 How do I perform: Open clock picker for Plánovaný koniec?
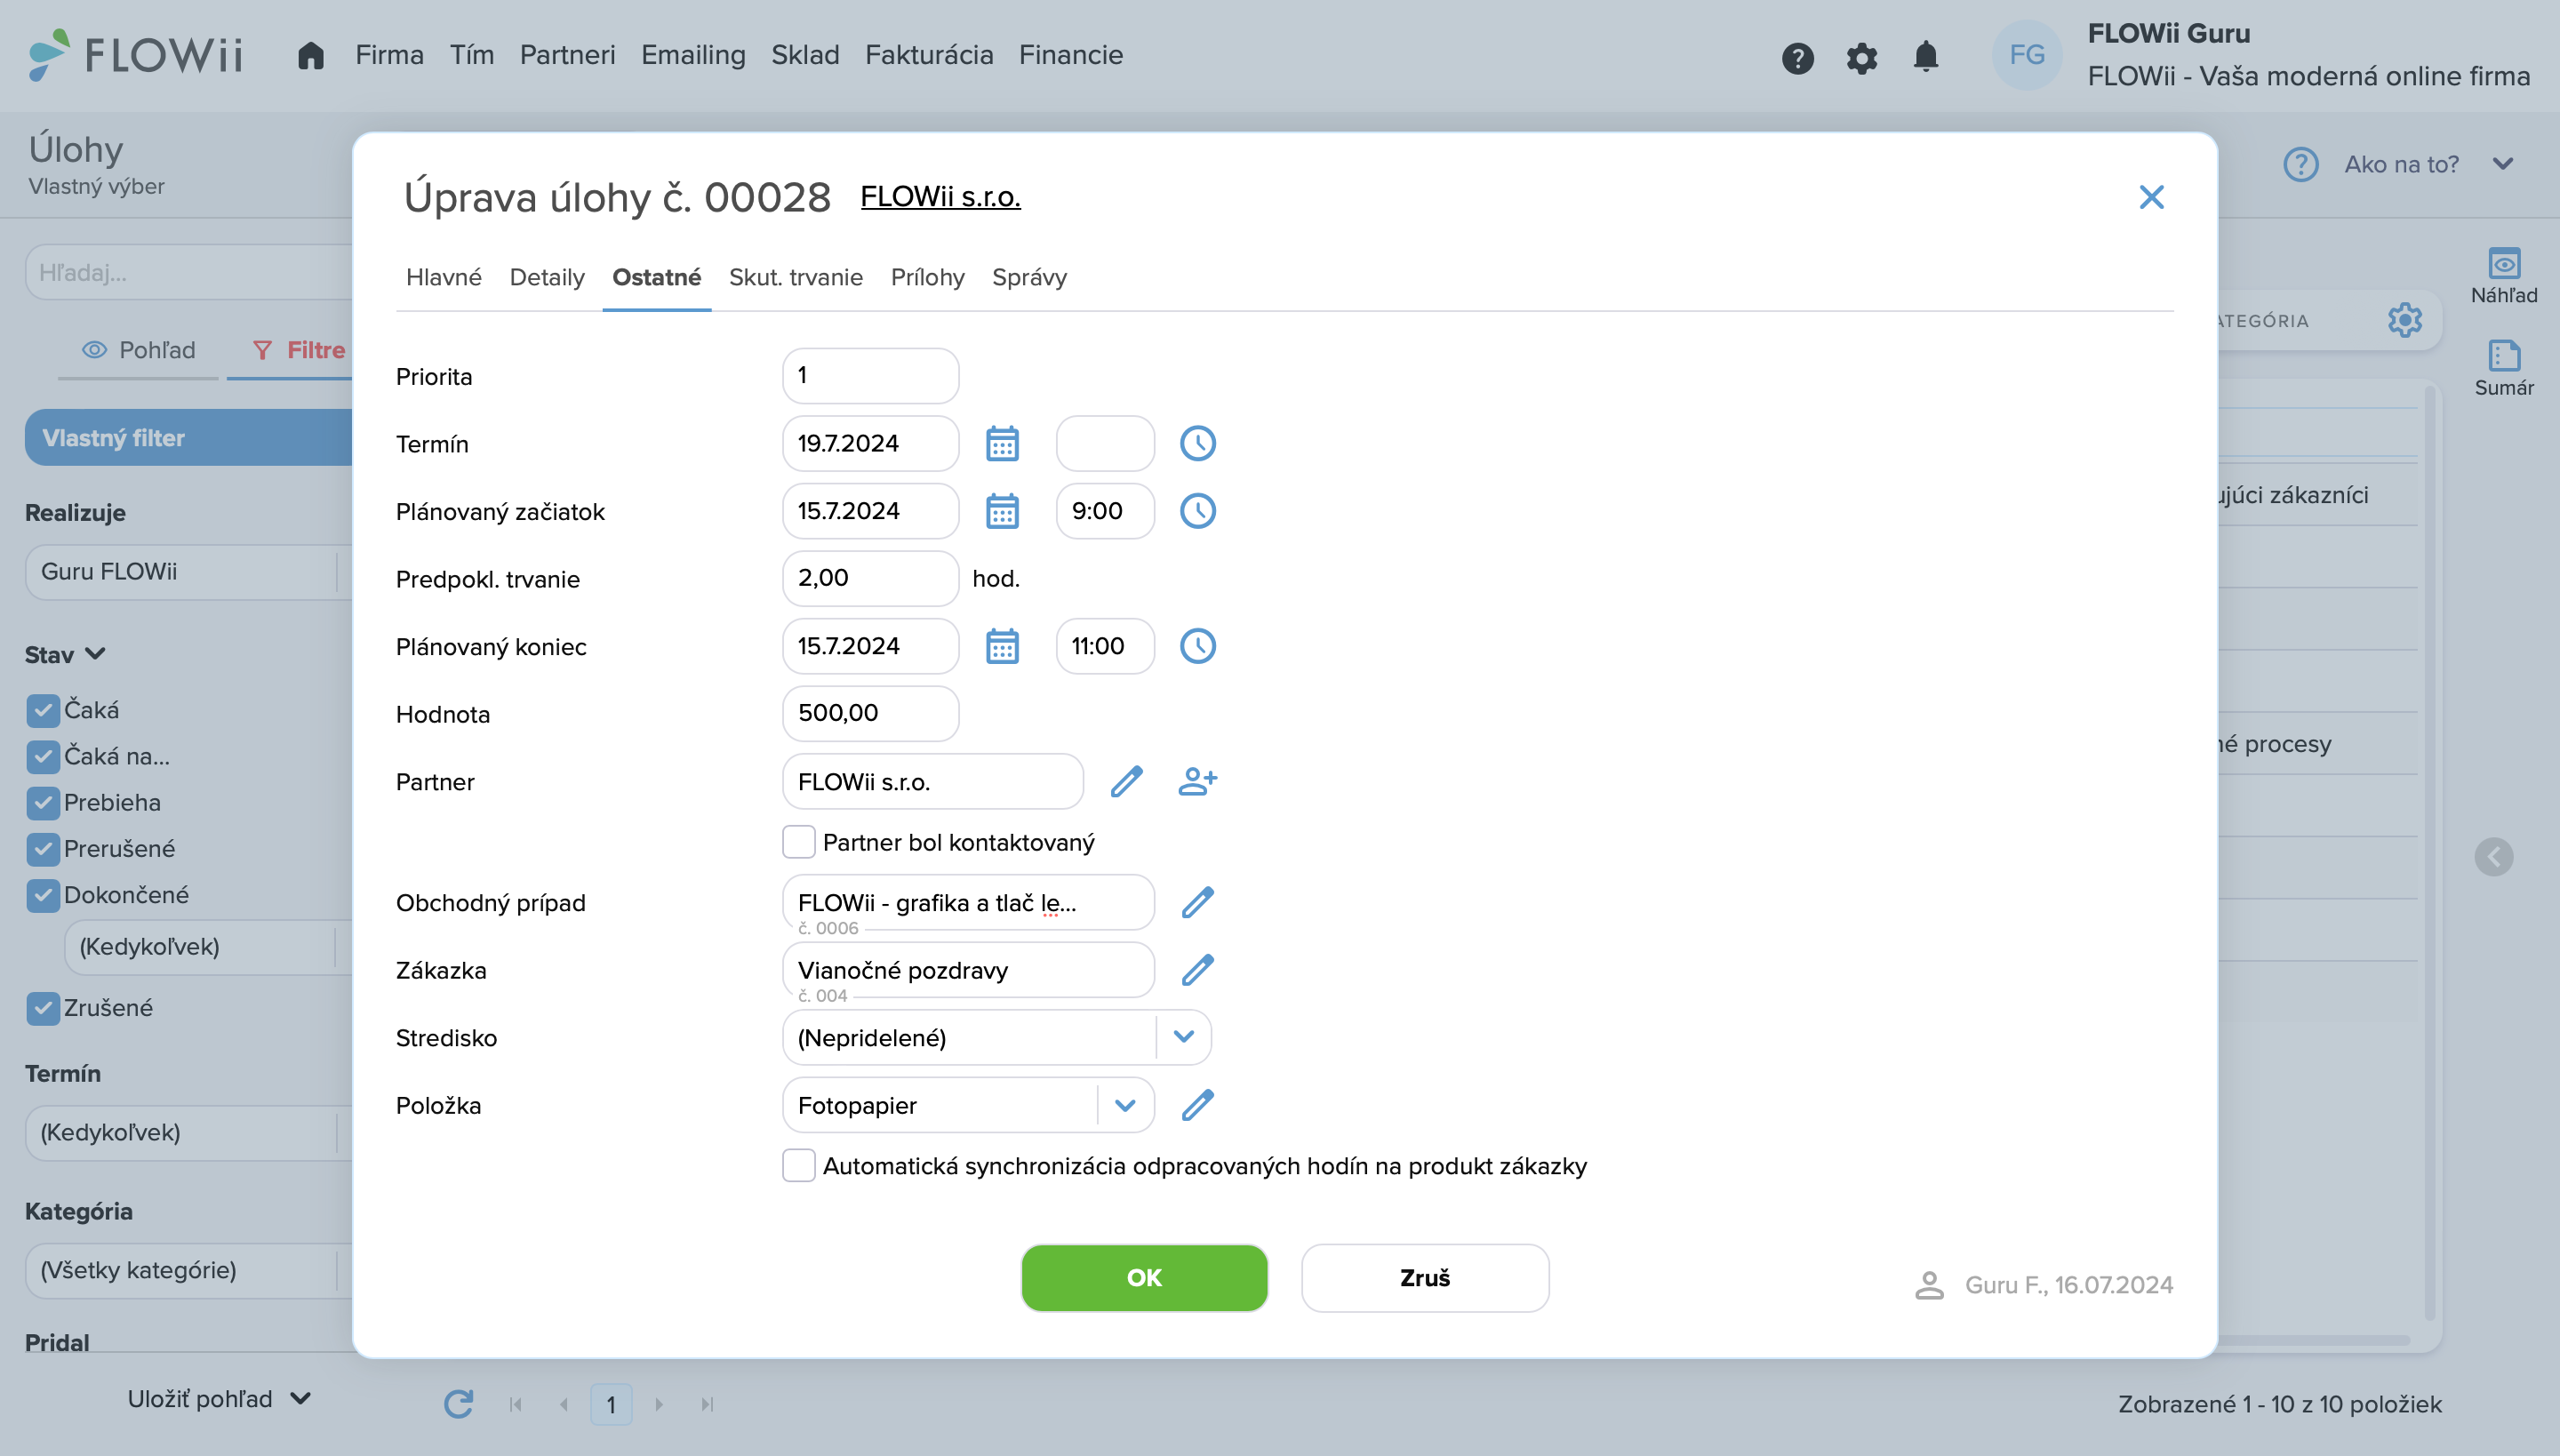point(1197,646)
